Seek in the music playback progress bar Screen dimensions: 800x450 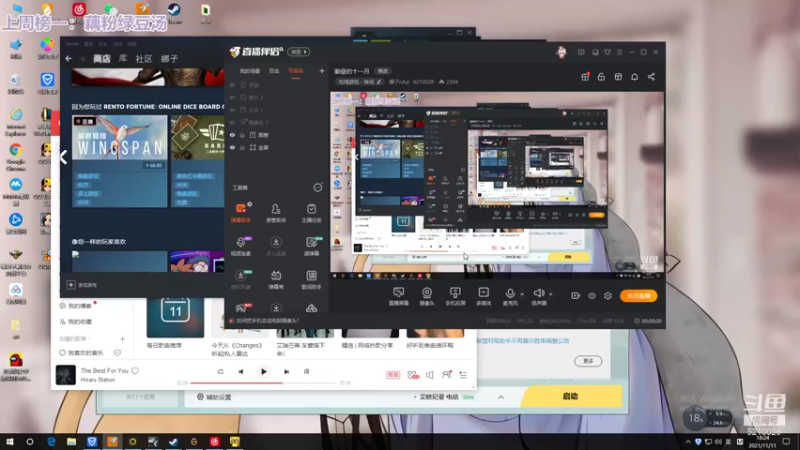263,383
